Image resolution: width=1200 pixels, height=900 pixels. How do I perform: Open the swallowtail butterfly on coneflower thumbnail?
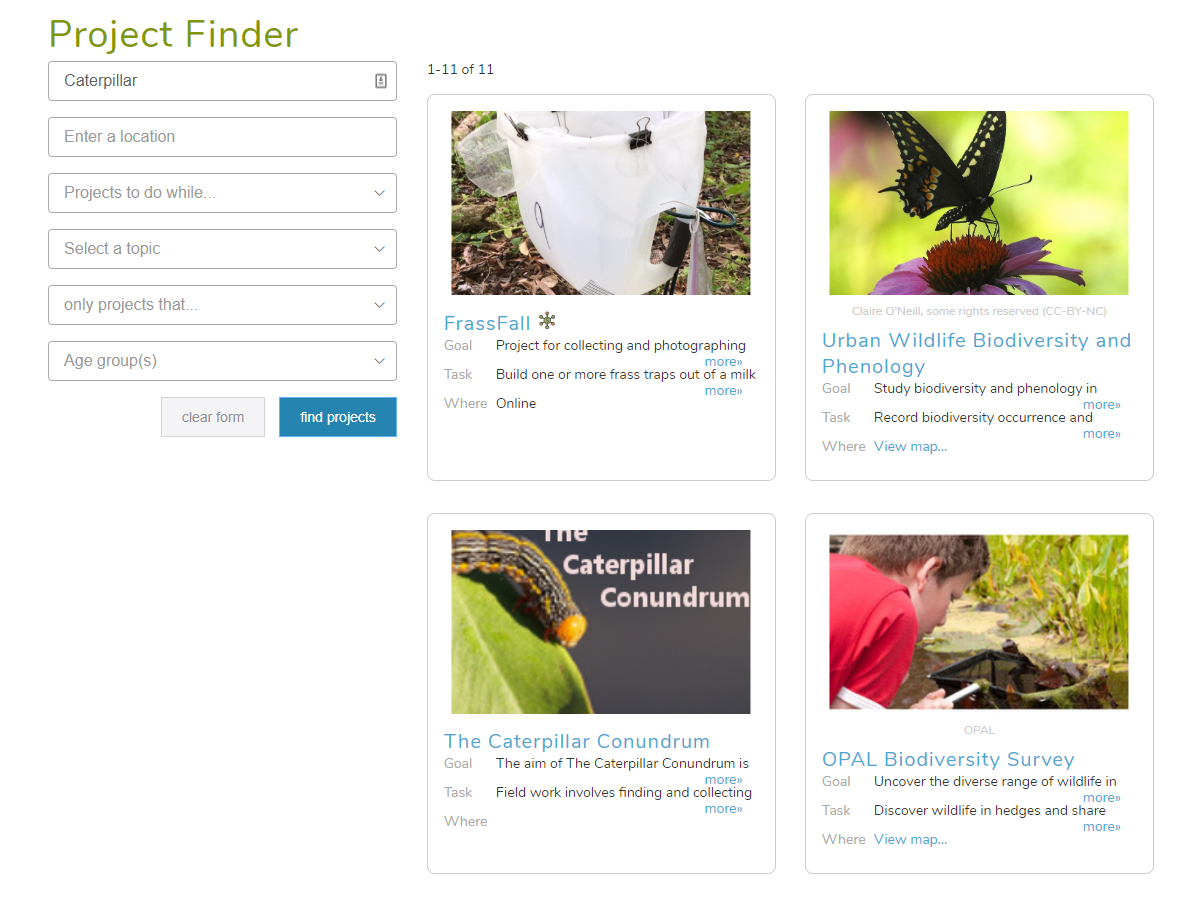[x=979, y=203]
